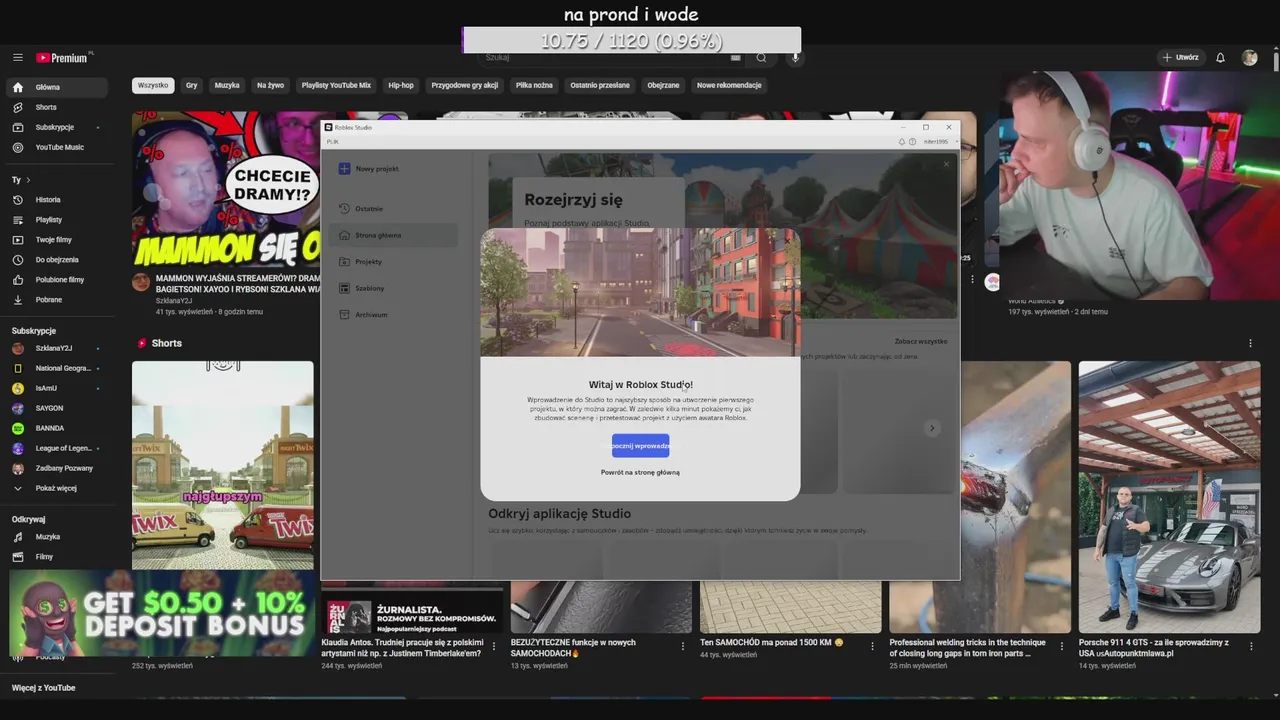Open the YouTube hamburger guide menu
The height and width of the screenshot is (720, 1280).
click(x=18, y=58)
